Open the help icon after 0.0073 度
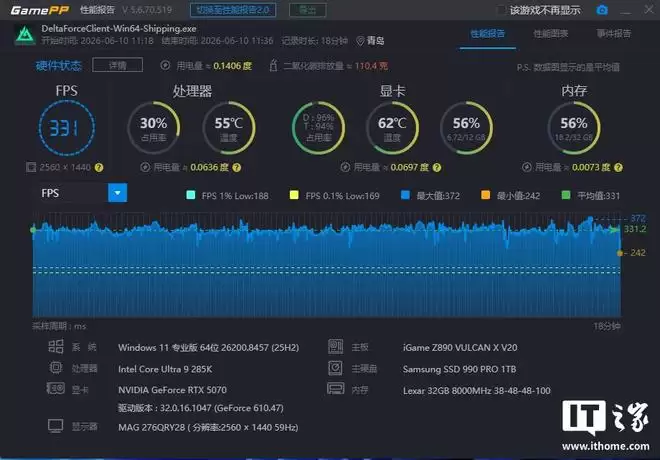This screenshot has height=460, width=660. pyautogui.click(x=618, y=167)
